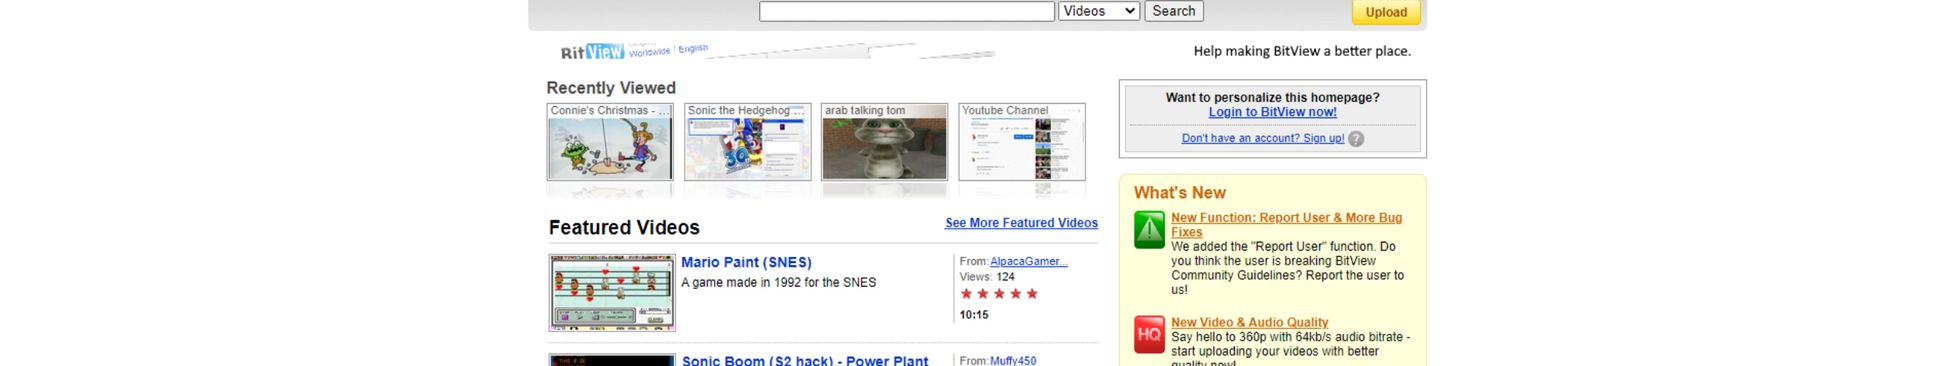Open the Mario Paint video thumbnail

[612, 292]
